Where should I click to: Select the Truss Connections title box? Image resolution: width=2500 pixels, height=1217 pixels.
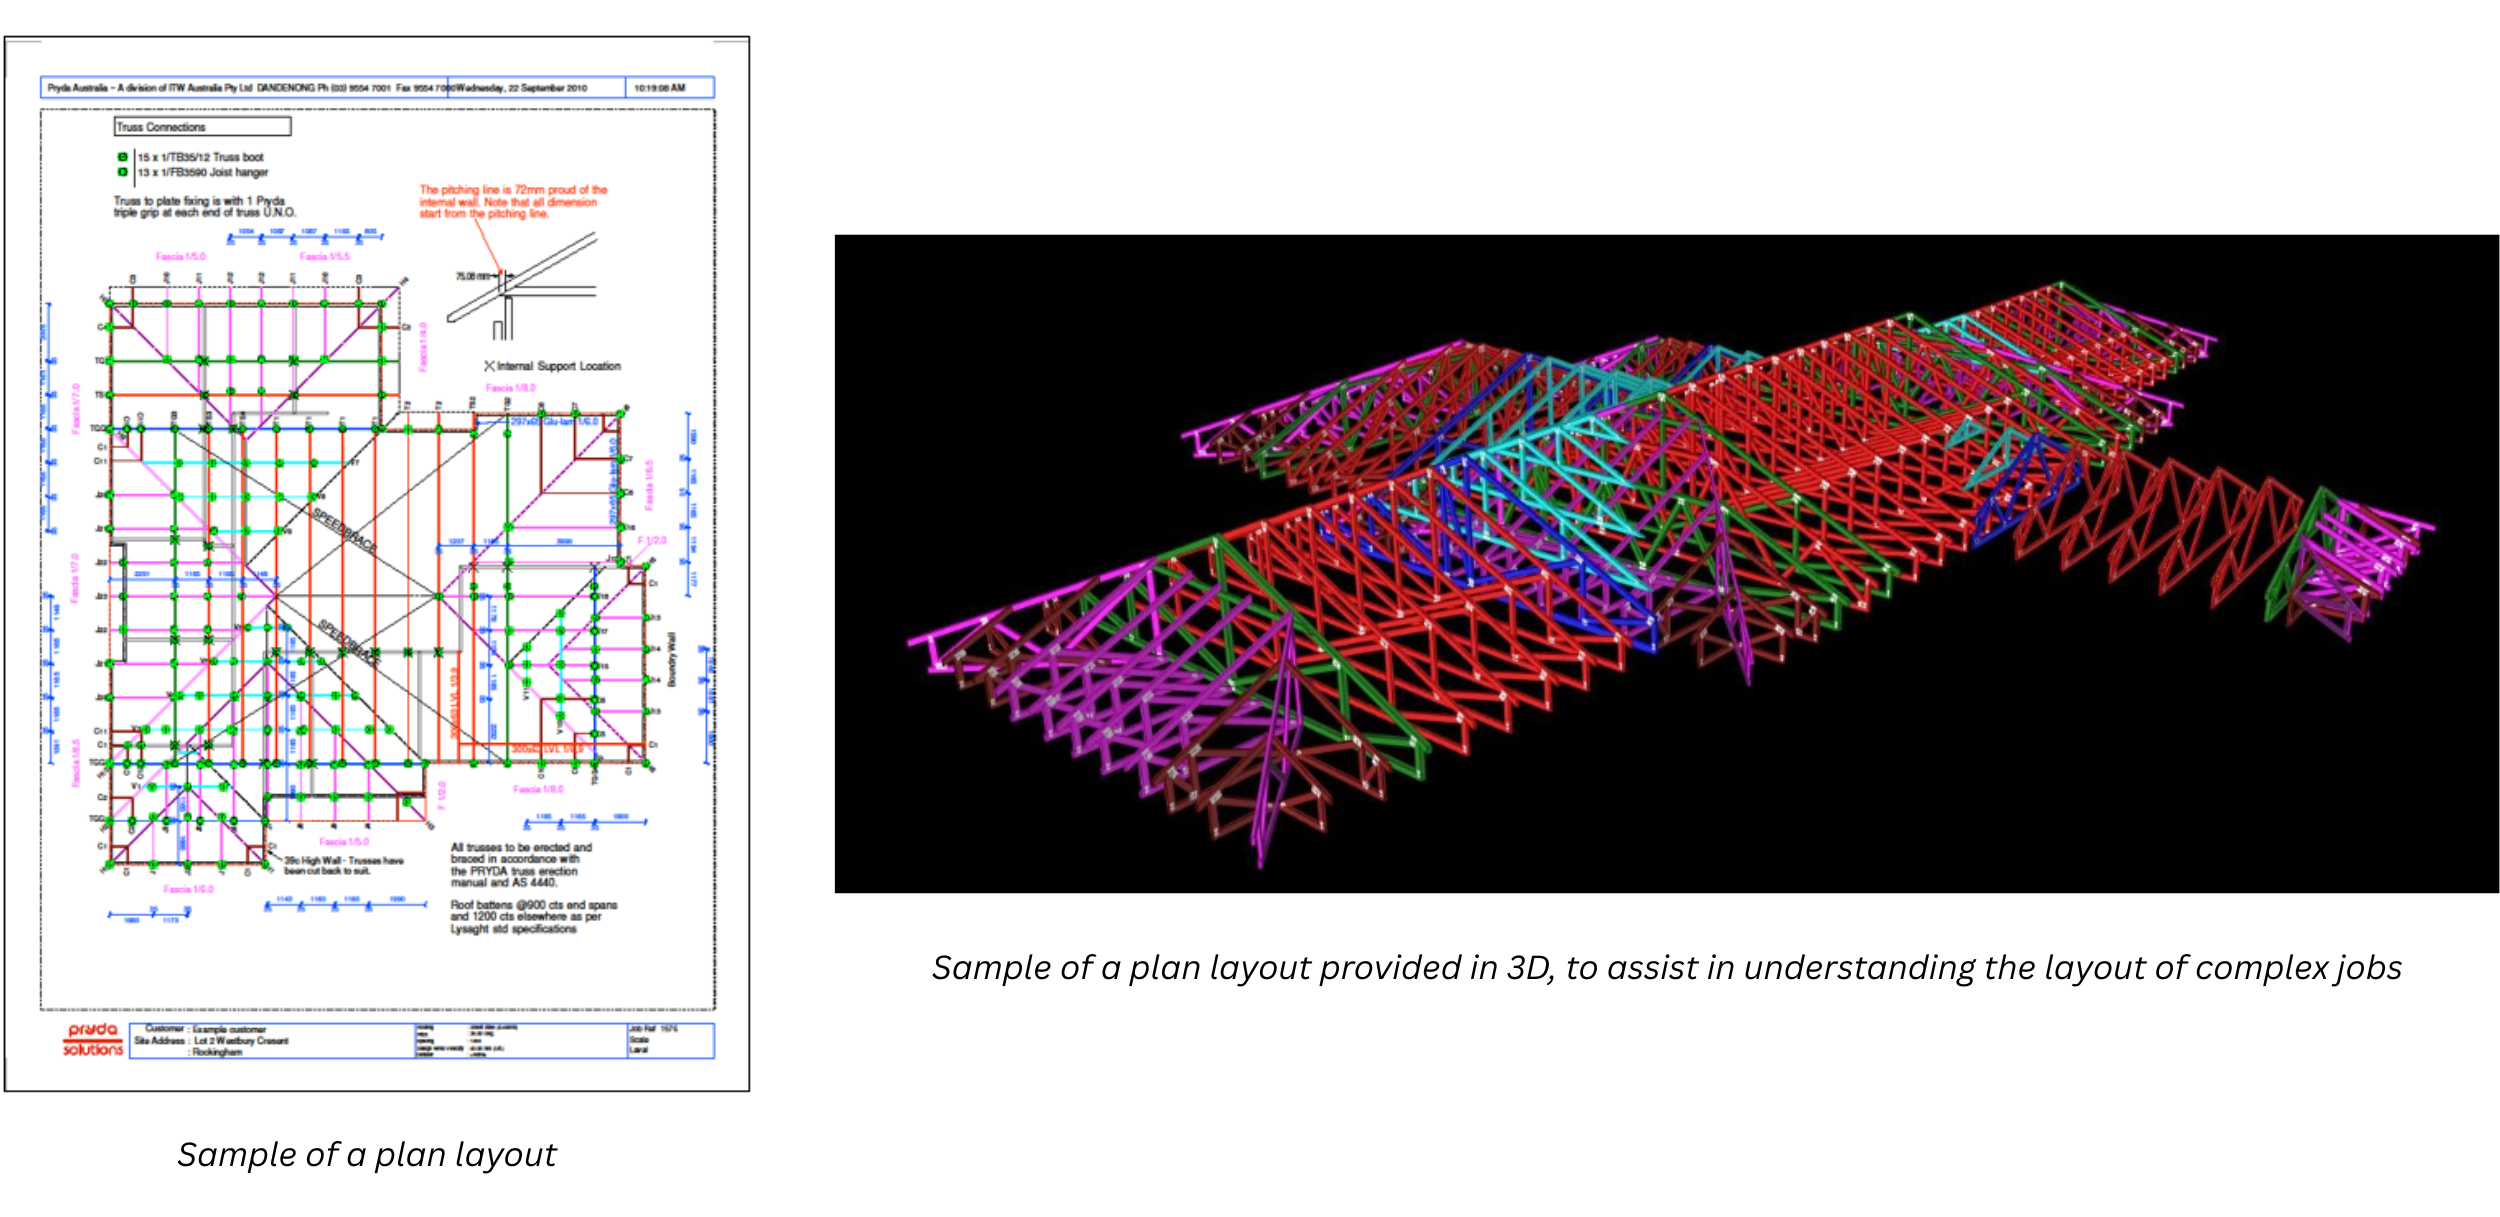tap(202, 127)
